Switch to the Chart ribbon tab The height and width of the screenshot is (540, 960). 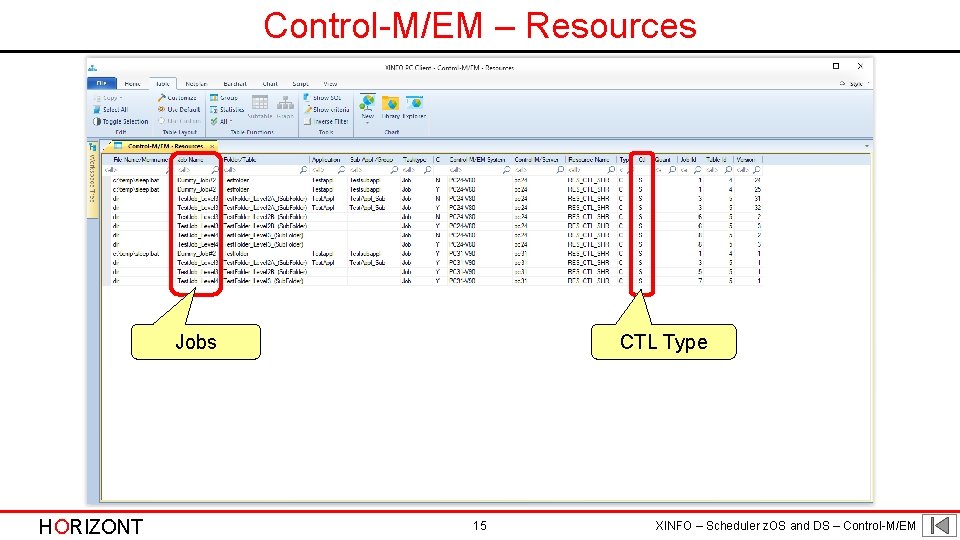click(x=270, y=84)
